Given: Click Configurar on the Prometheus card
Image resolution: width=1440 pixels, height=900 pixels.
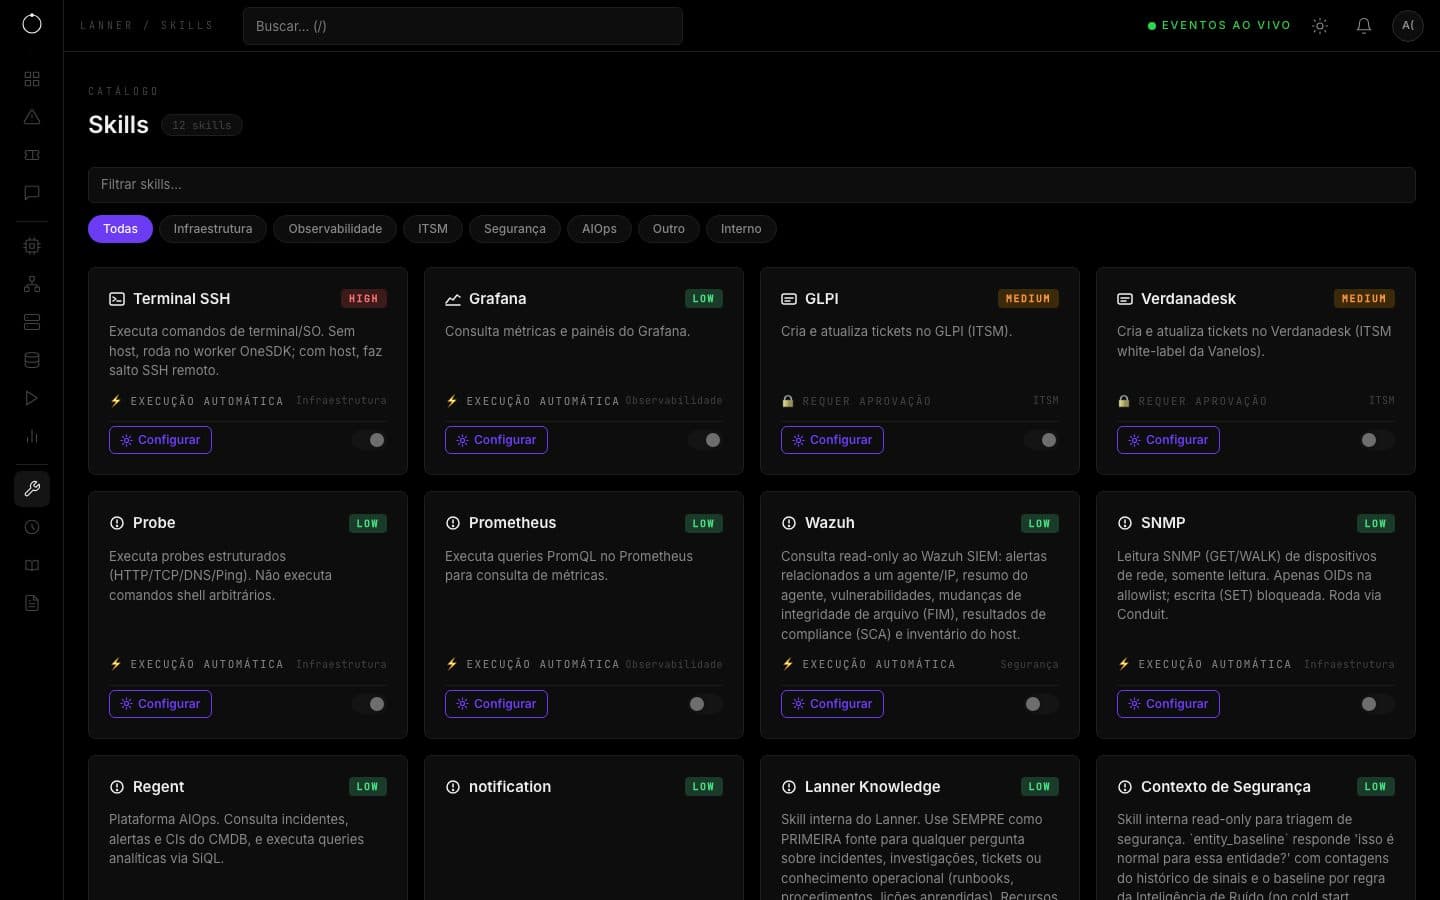Looking at the screenshot, I should [496, 704].
